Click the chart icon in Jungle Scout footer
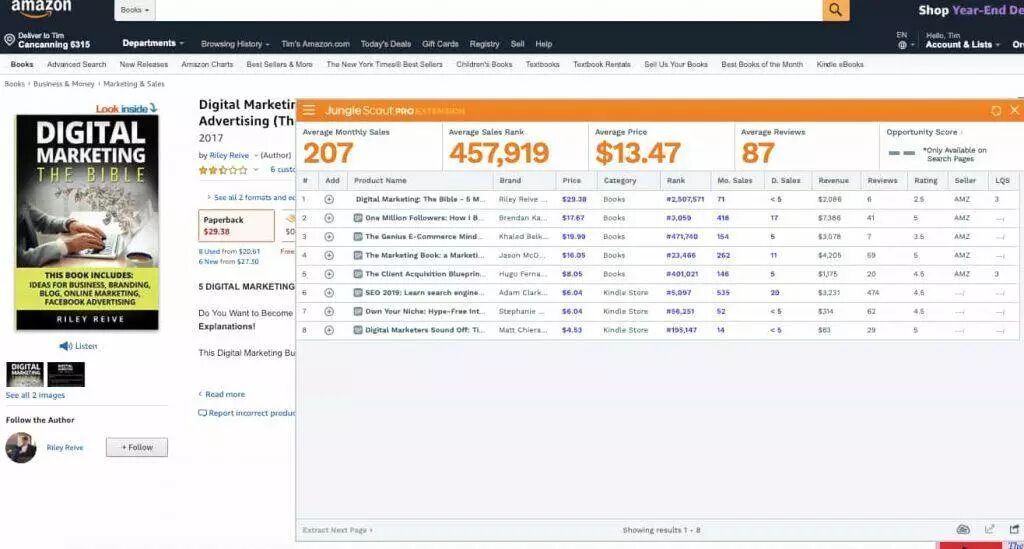Screen dimensions: 1024x549 (989, 529)
